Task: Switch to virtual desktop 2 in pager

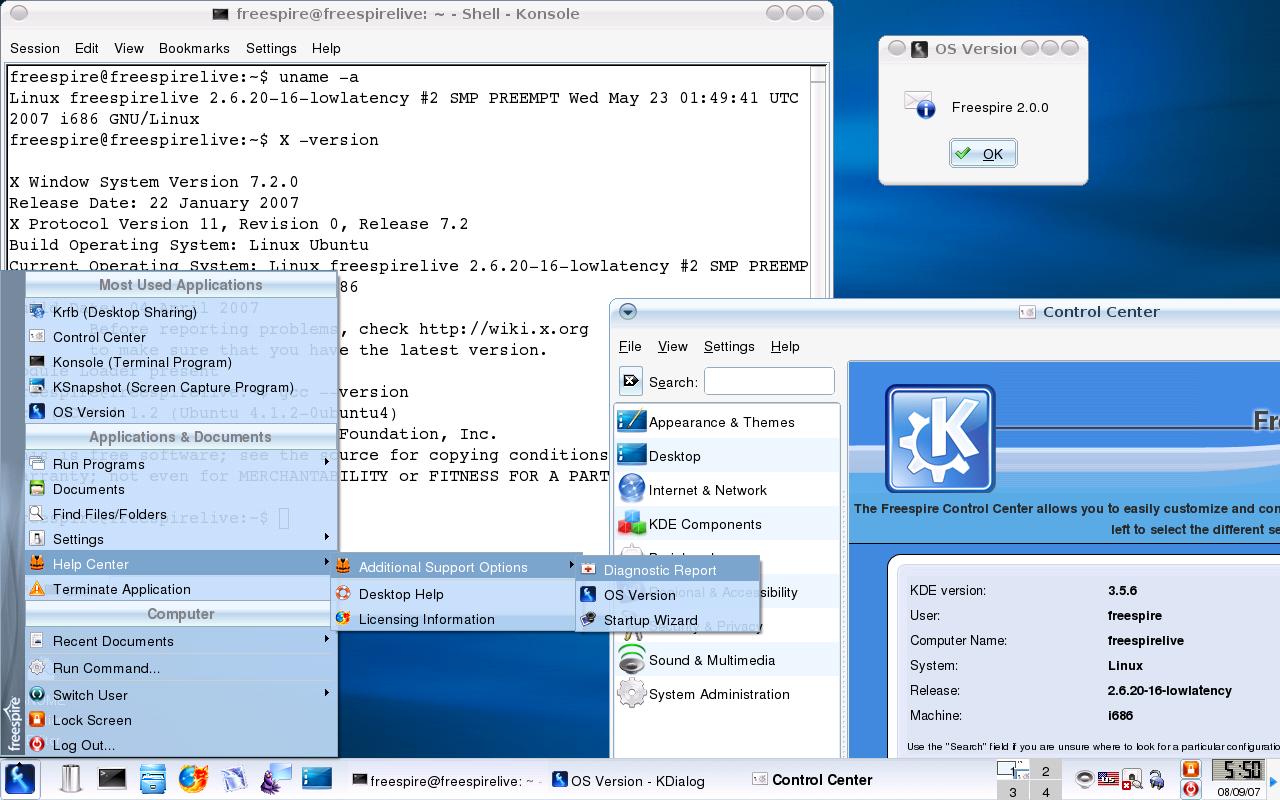Action: [x=1046, y=771]
